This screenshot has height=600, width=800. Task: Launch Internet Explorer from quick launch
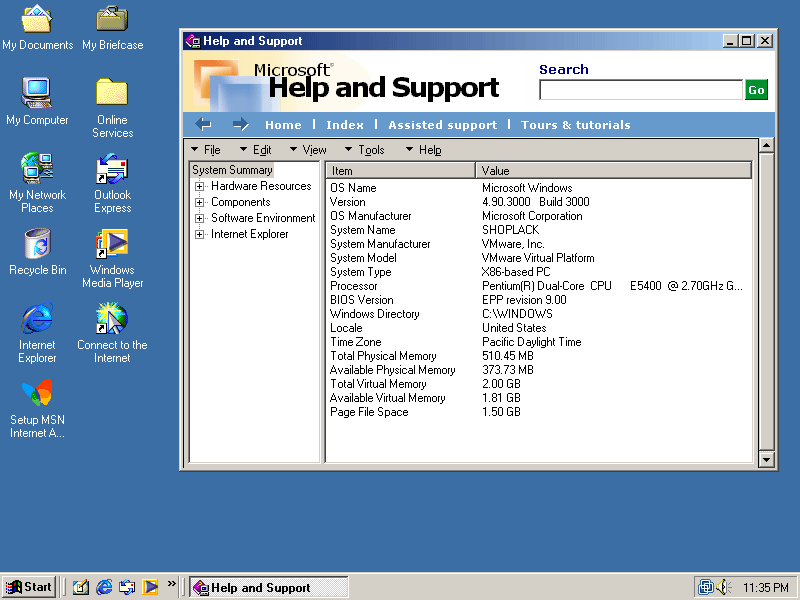pyautogui.click(x=104, y=587)
